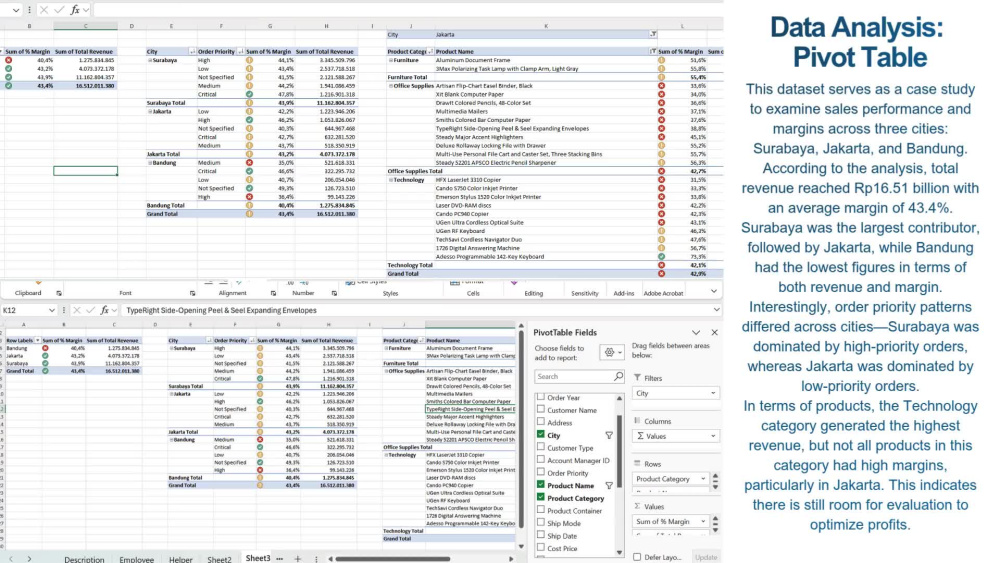Viewport: 1000px width, 563px height.
Task: Open Font group dialog launcher
Action: pos(192,293)
